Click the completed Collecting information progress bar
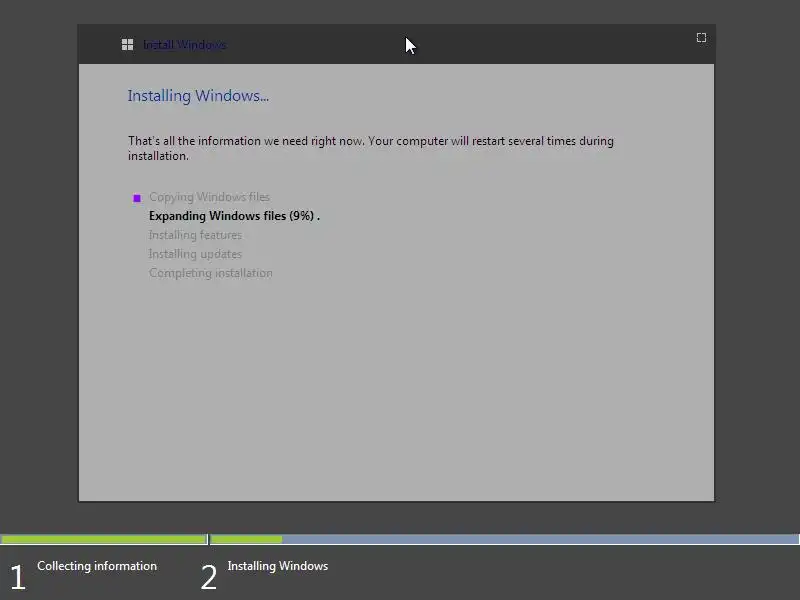The height and width of the screenshot is (600, 800). coord(104,539)
